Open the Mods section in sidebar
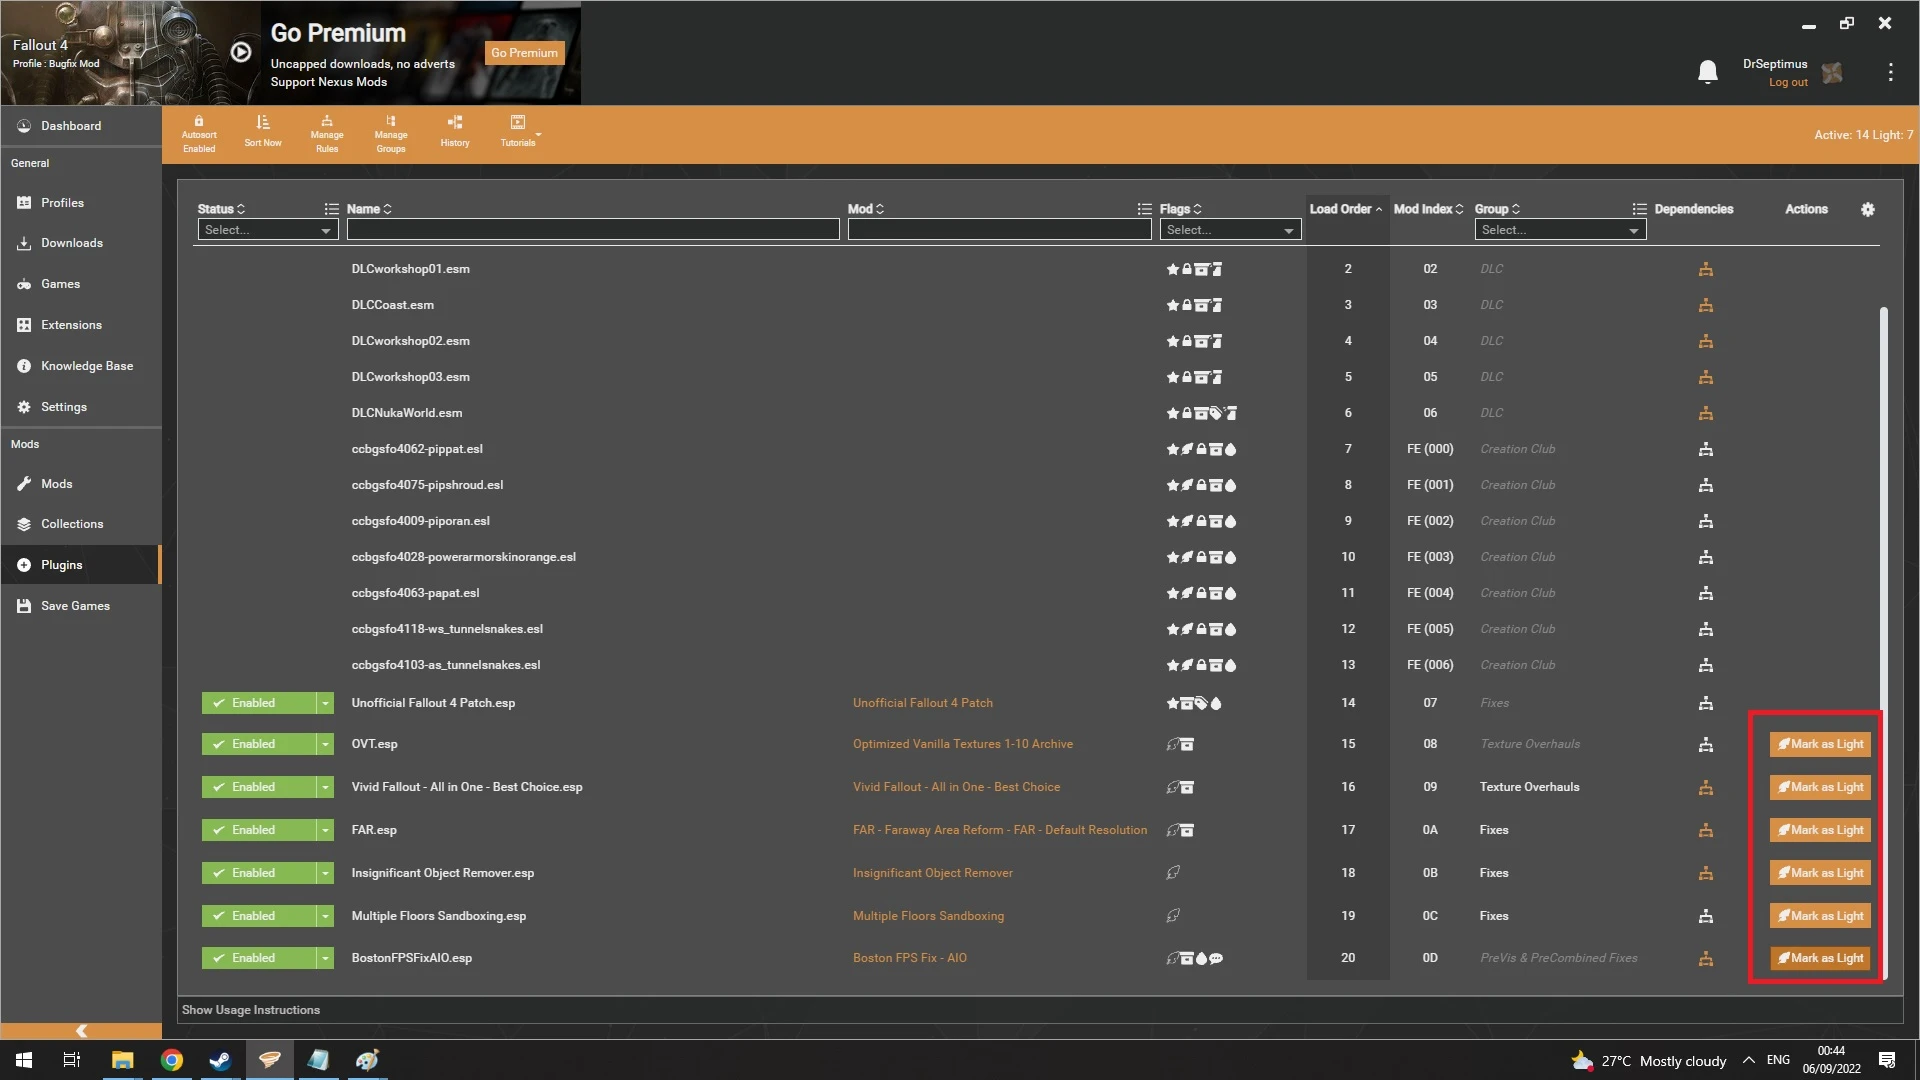1920x1080 pixels. pos(55,483)
